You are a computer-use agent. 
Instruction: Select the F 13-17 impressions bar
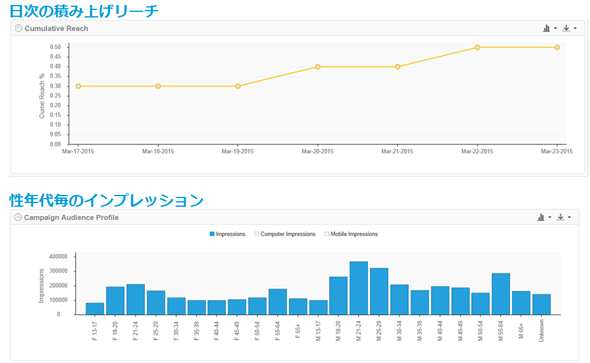click(95, 308)
